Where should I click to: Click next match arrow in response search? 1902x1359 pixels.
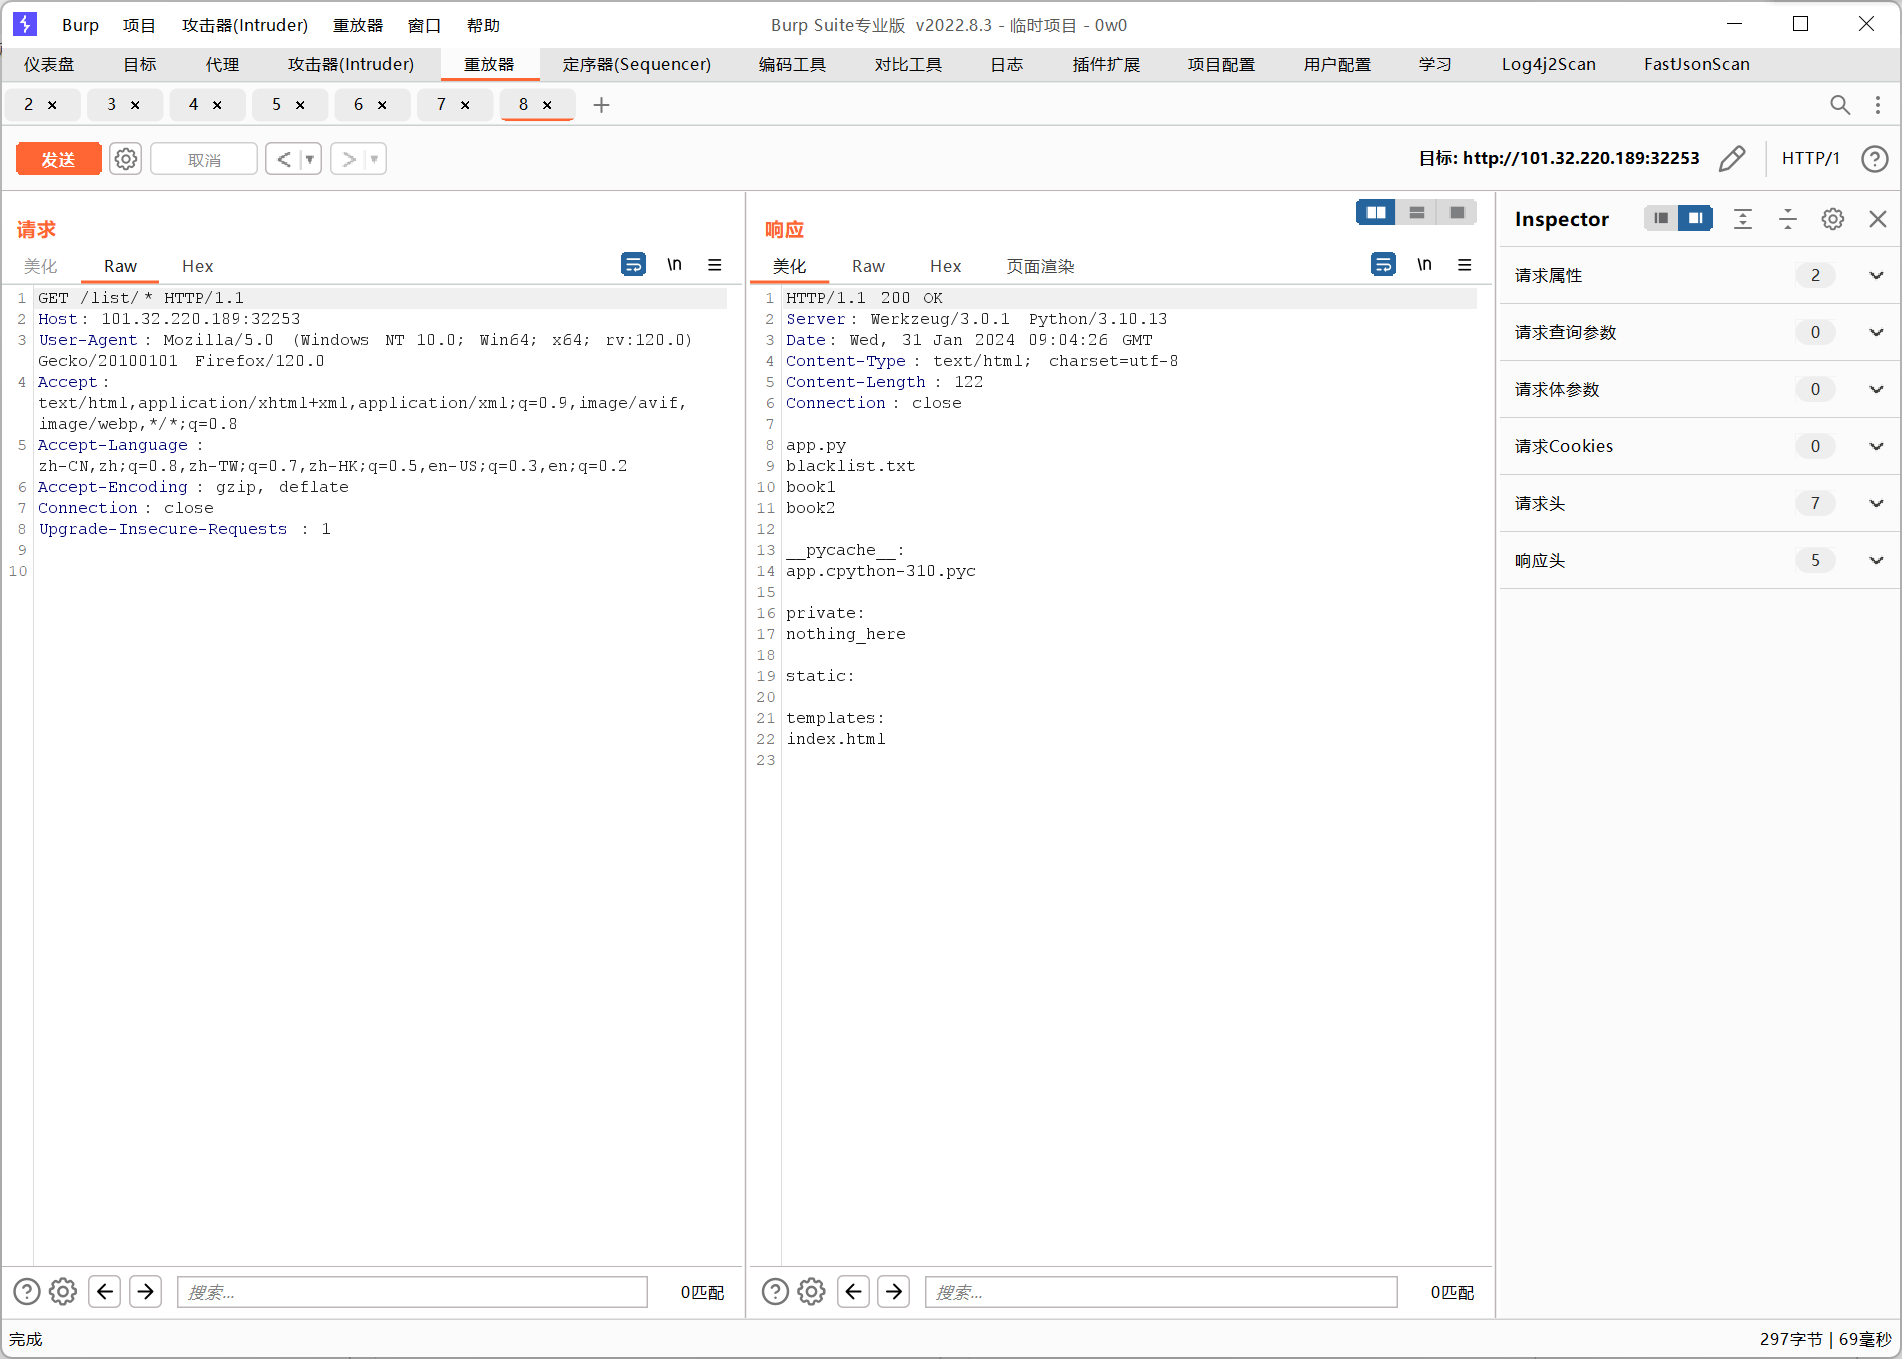[x=893, y=1292]
